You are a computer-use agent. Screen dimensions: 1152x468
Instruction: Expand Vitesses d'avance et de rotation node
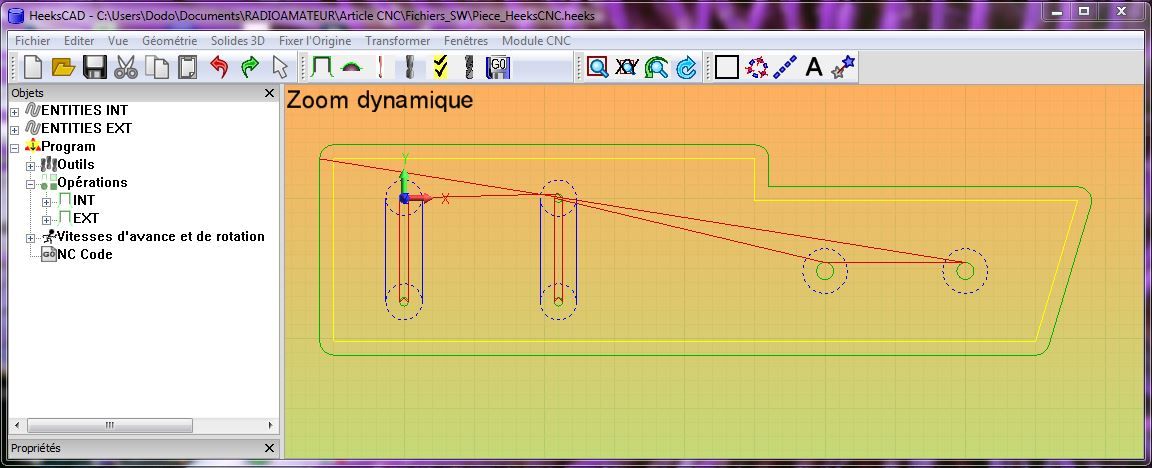click(x=31, y=238)
